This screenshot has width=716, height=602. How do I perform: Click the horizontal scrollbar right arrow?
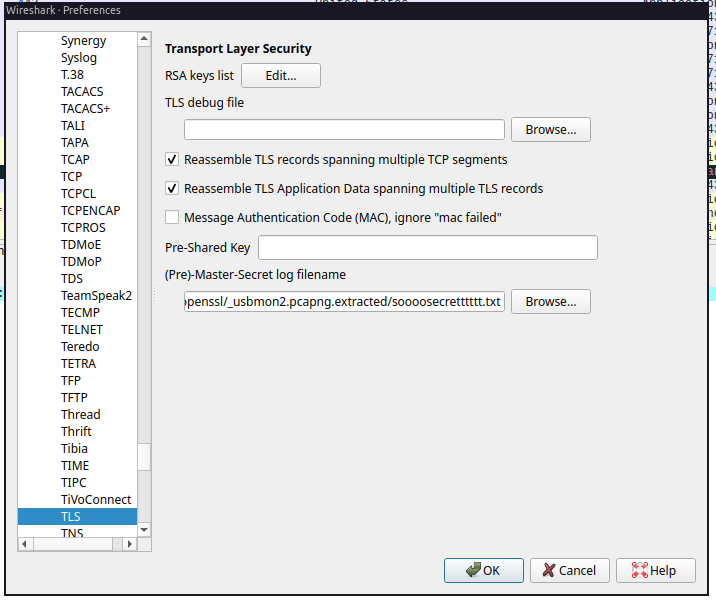(130, 544)
